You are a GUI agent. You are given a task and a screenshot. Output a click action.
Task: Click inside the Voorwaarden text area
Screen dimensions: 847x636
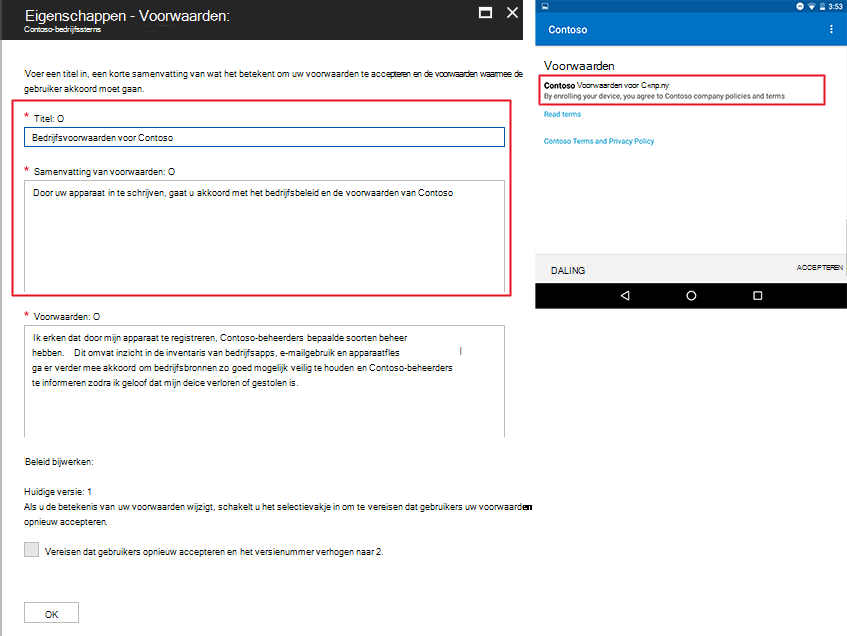click(264, 381)
